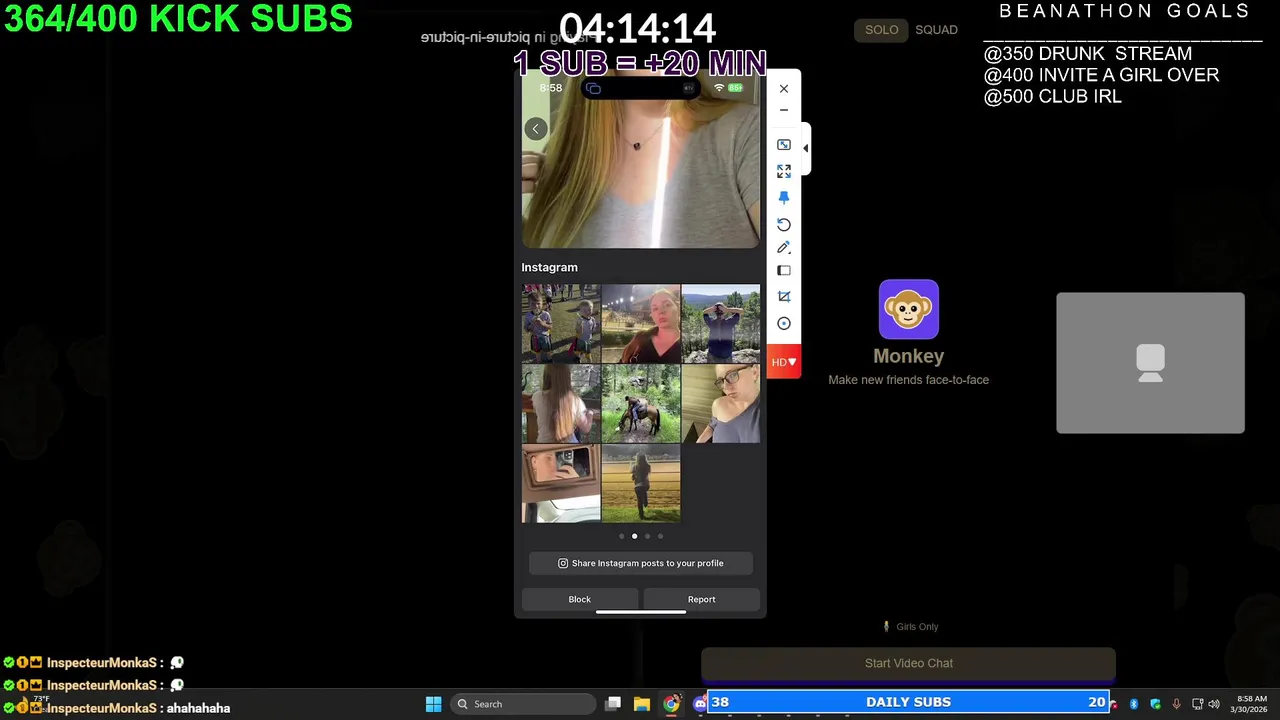Click the InspecteurMonkaS ahahahaha chat message
Viewport: 1280px width, 720px height.
[116, 708]
